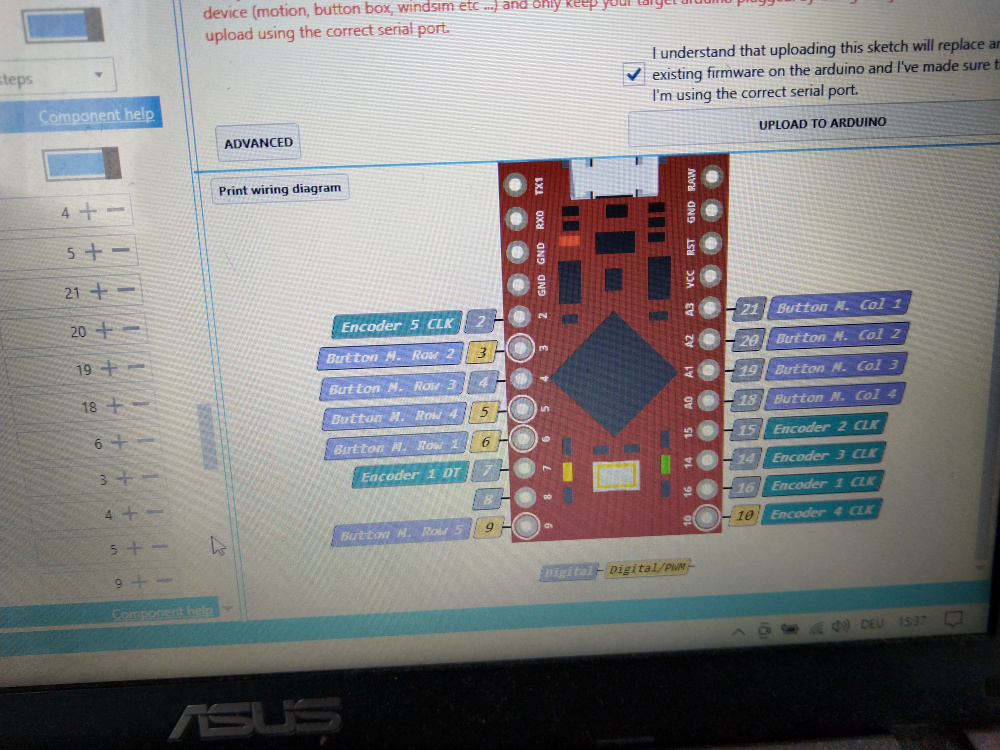Click the Button M. Row 4 label
Viewport: 1000px width, 750px height.
(x=395, y=417)
